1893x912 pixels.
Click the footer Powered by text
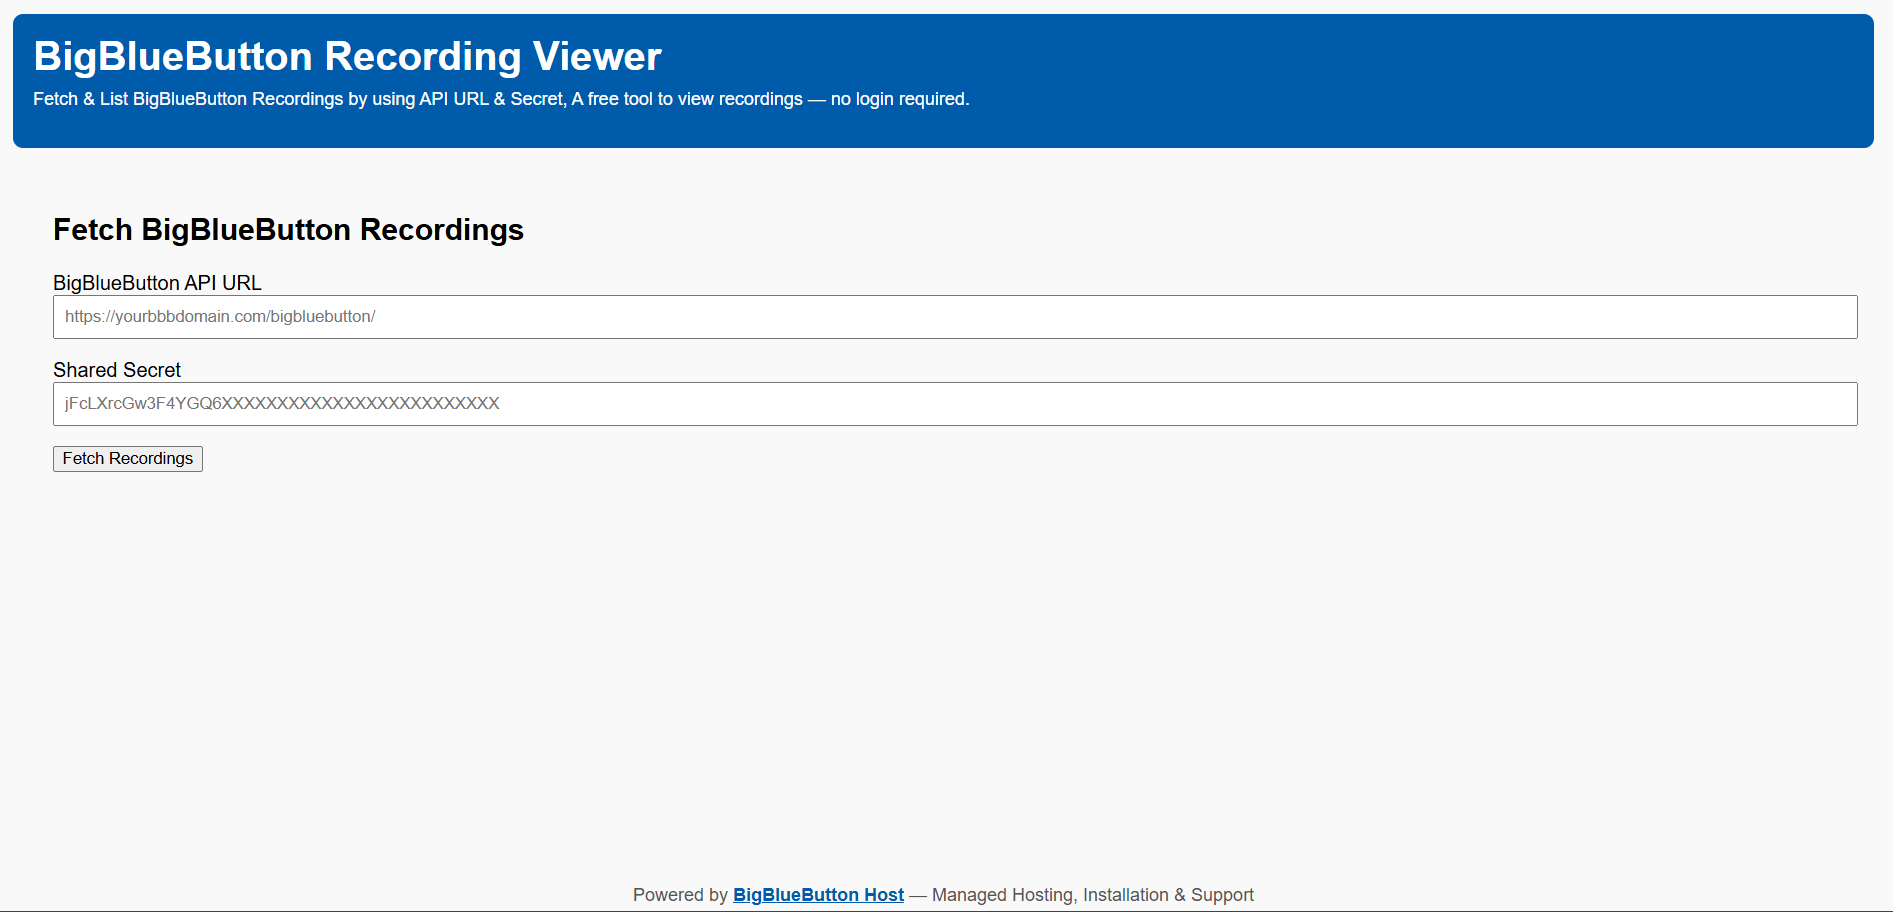(680, 894)
